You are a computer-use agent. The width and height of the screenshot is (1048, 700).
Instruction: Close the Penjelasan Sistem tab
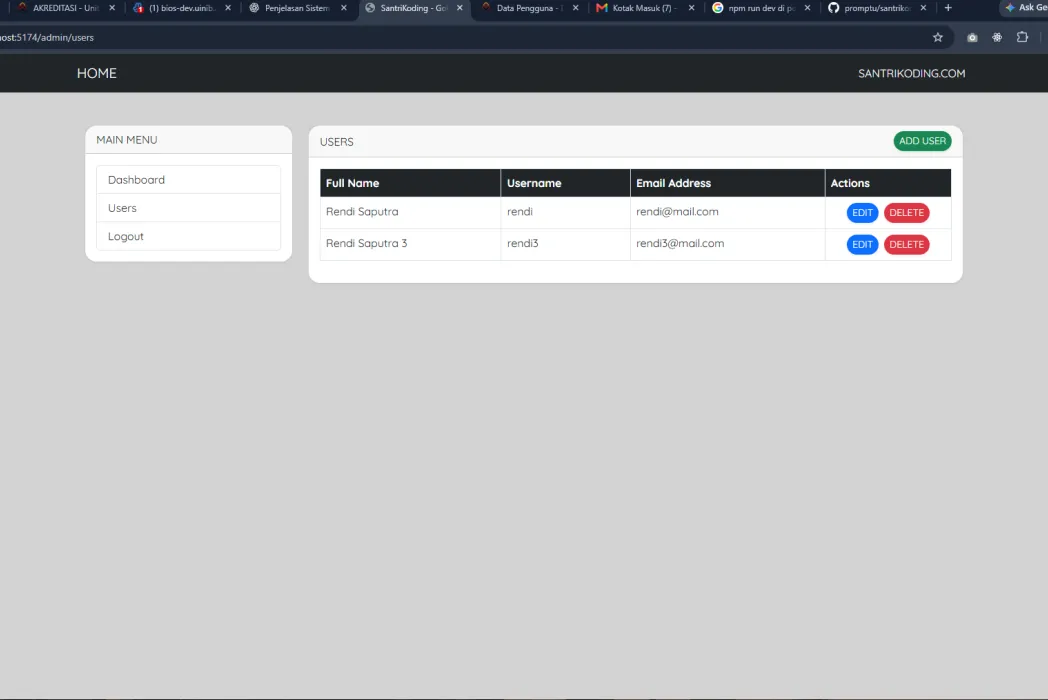click(344, 8)
